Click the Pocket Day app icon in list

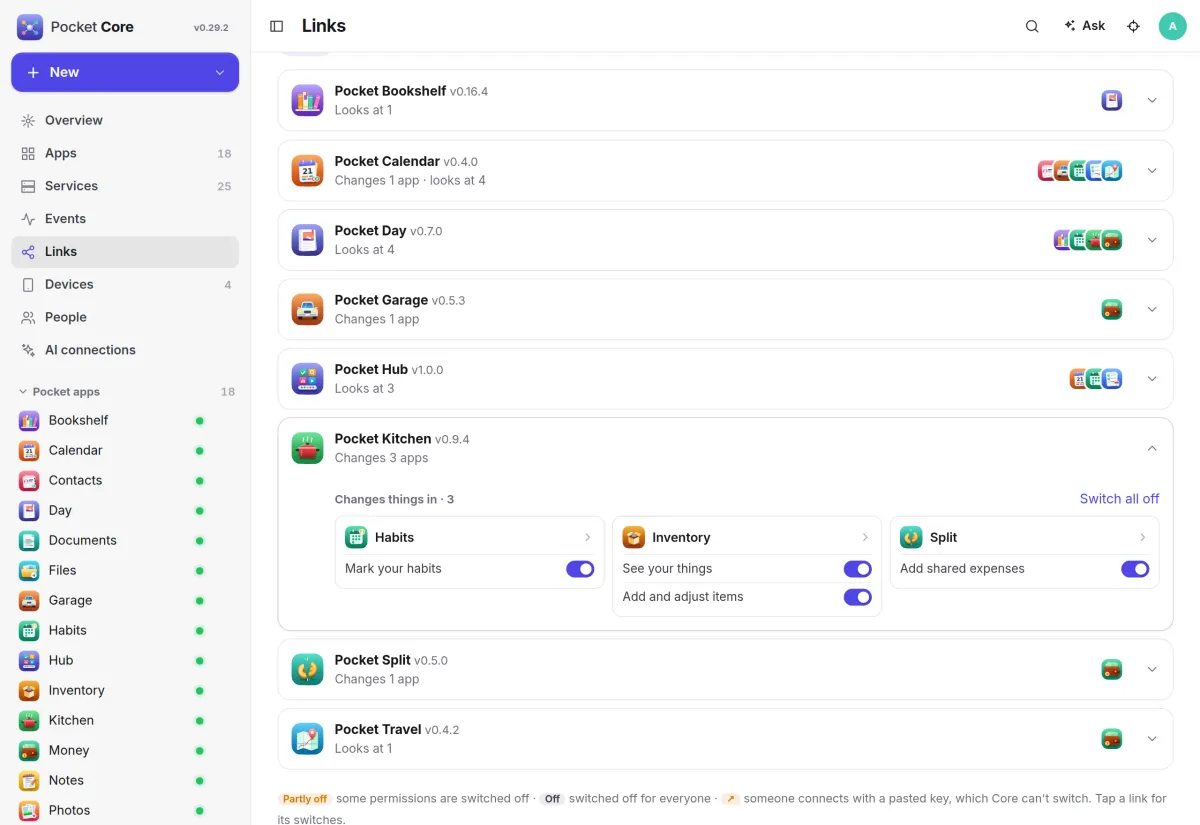(x=308, y=240)
